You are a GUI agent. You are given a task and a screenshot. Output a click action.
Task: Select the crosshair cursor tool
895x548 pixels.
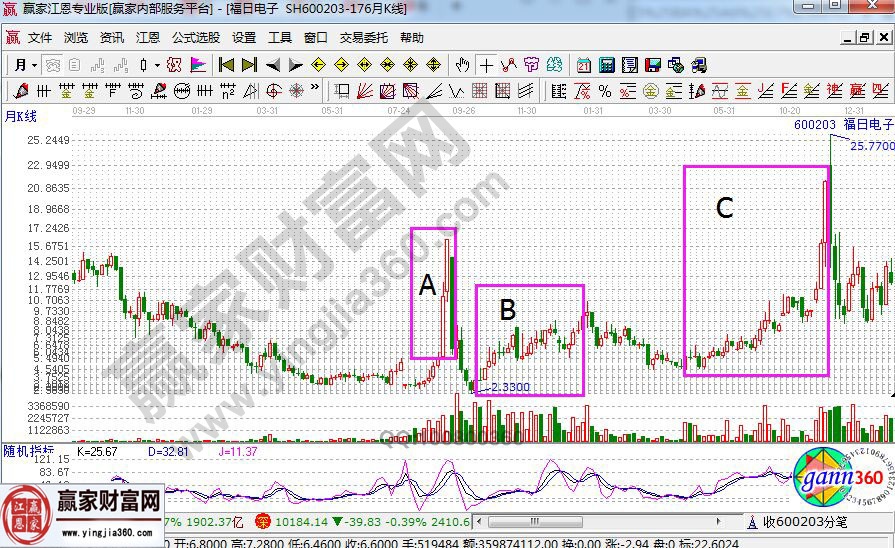486,65
